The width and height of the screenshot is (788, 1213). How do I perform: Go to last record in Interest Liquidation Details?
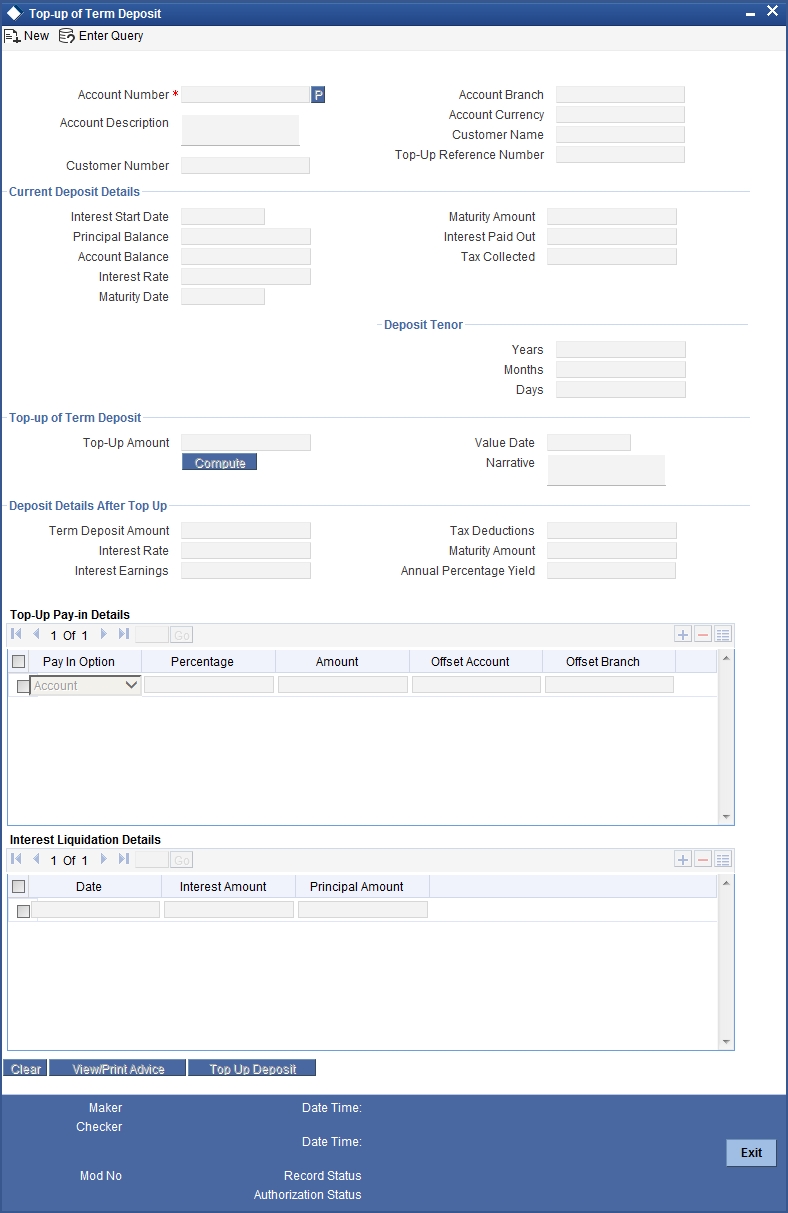(123, 859)
